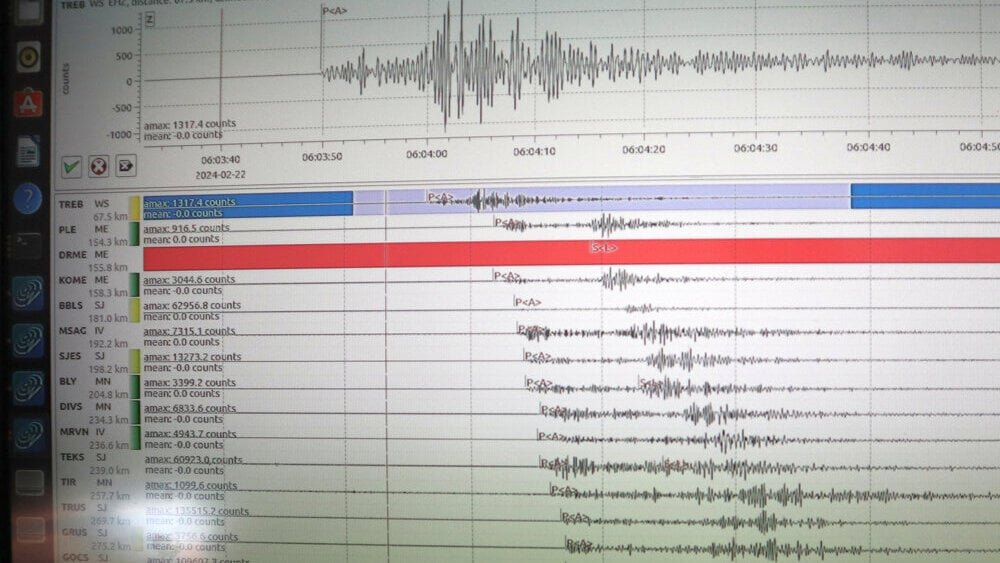
Task: Click the P<A> pick marker in zoom trace
Action: click(x=336, y=10)
